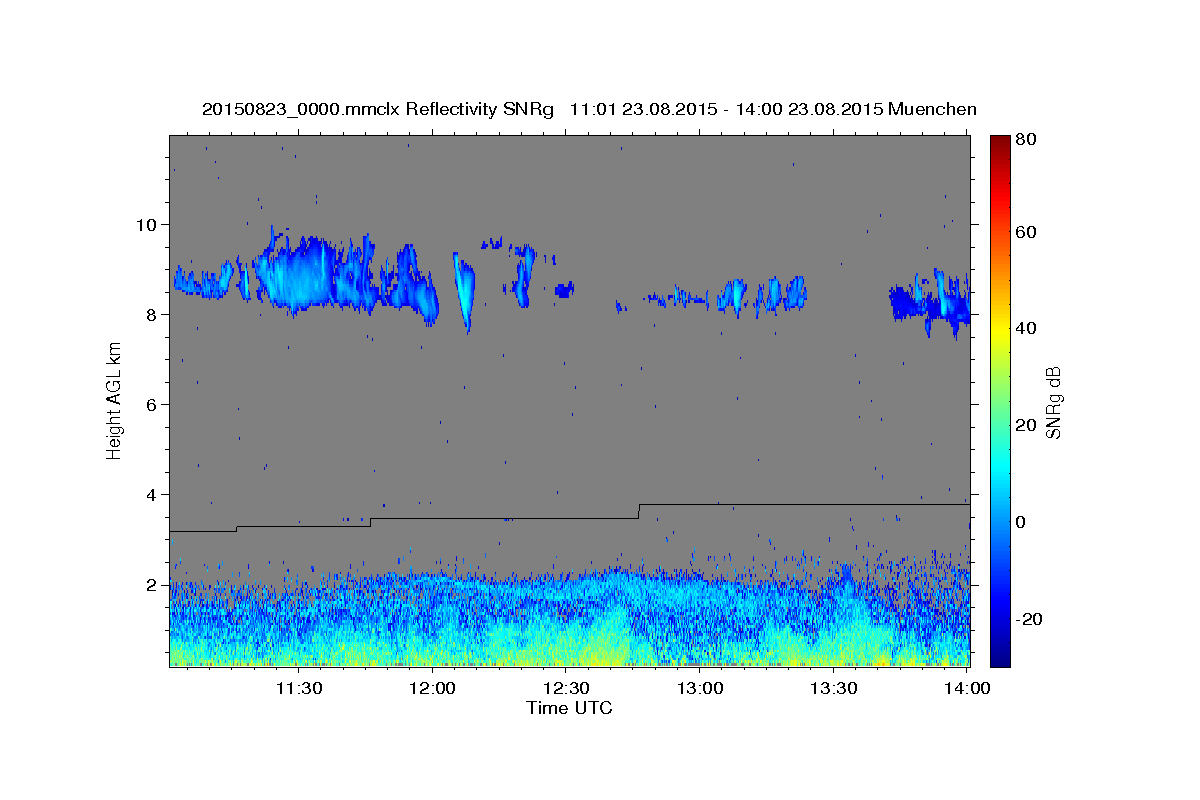Click the dark blue bottom of the colorbar
This screenshot has width=1200, height=800.
[x=1000, y=655]
